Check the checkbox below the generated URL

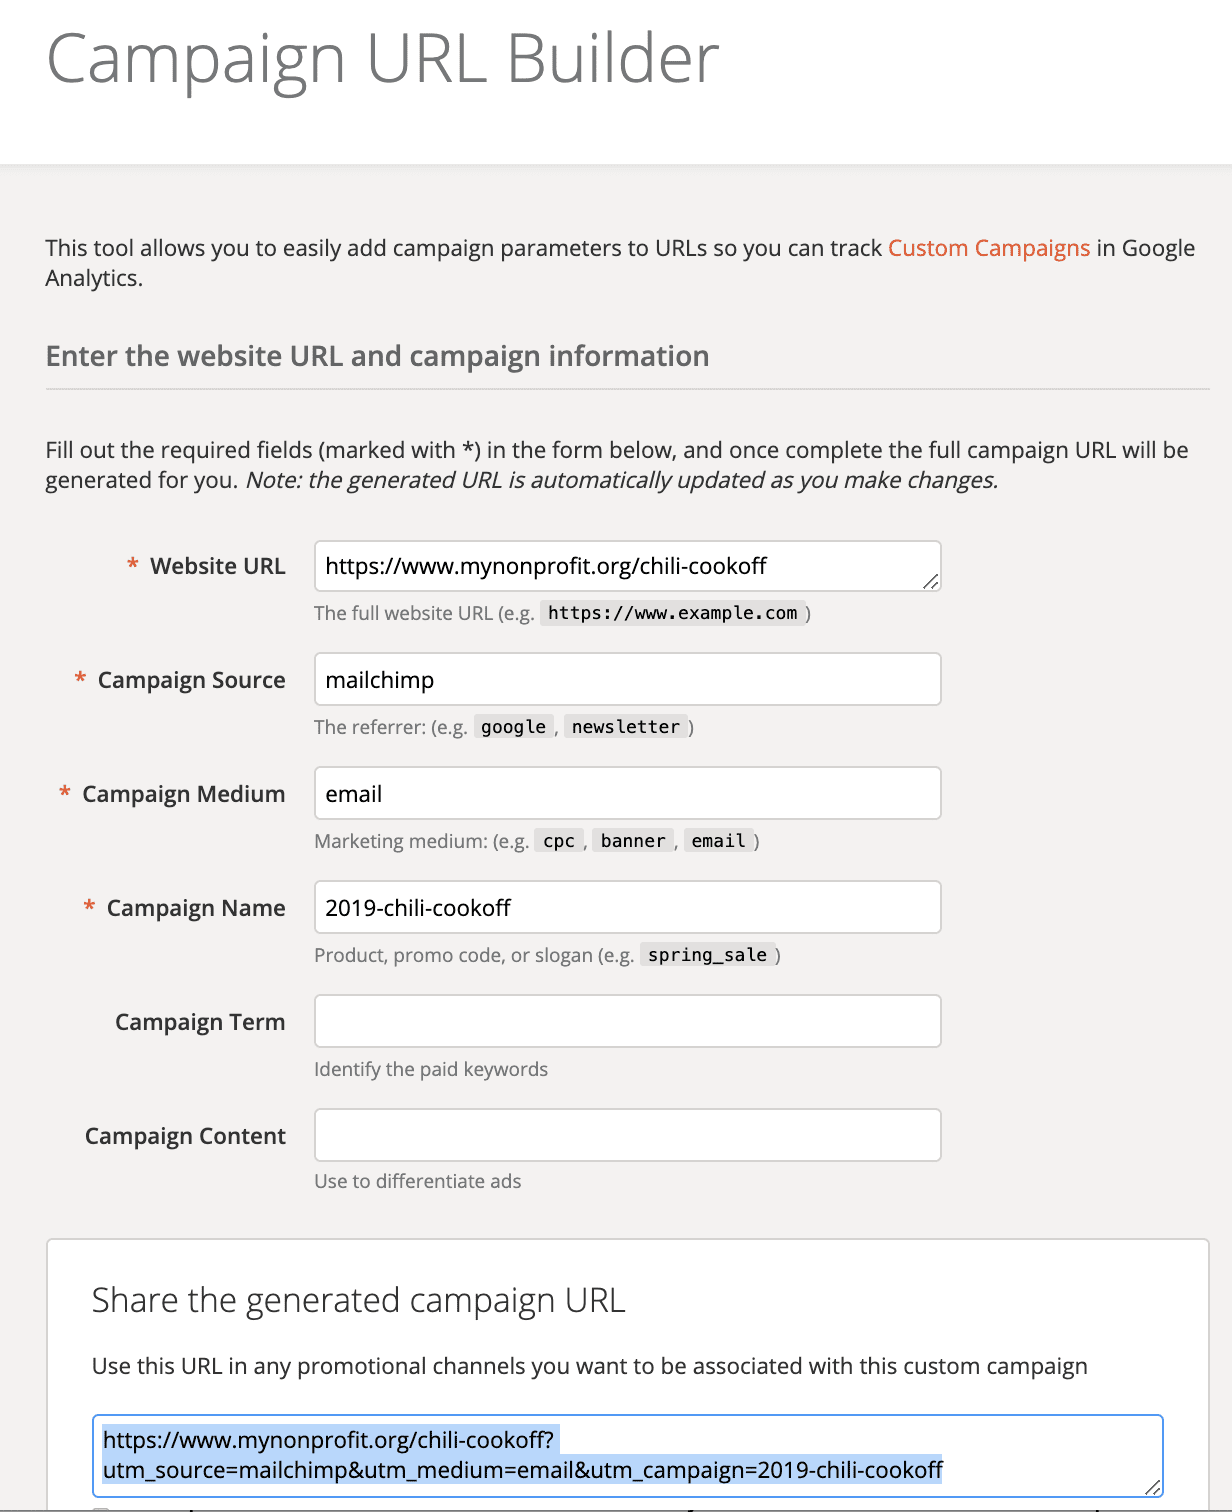[x=104, y=1508]
